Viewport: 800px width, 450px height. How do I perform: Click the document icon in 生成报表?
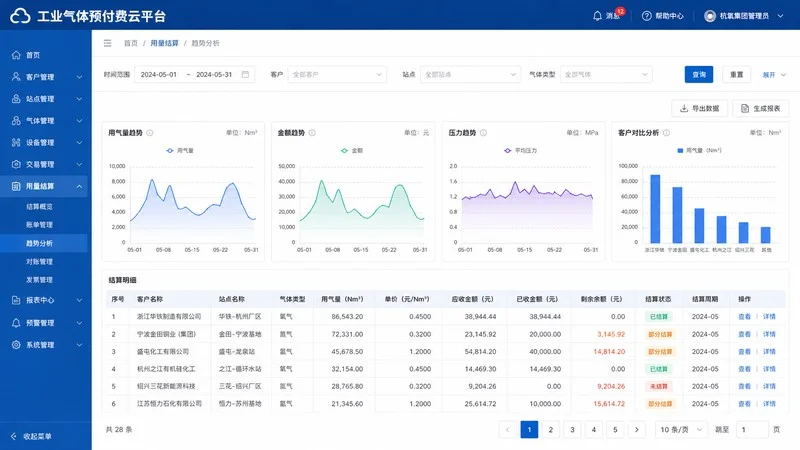point(745,108)
